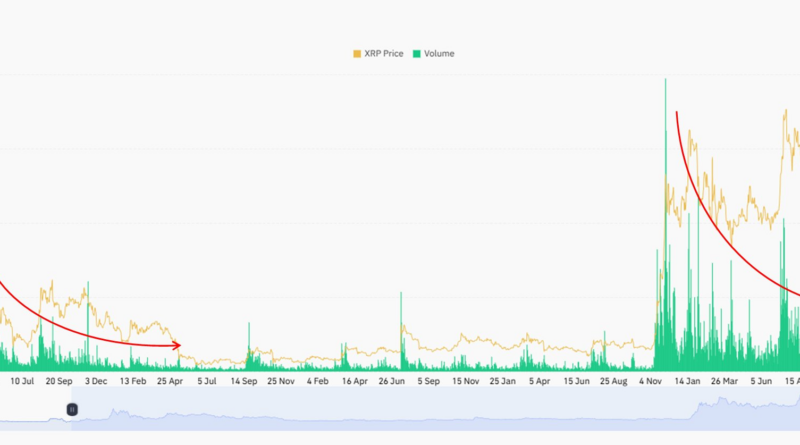Click the highlighted range in the navigator
The height and width of the screenshot is (445, 800).
430,410
